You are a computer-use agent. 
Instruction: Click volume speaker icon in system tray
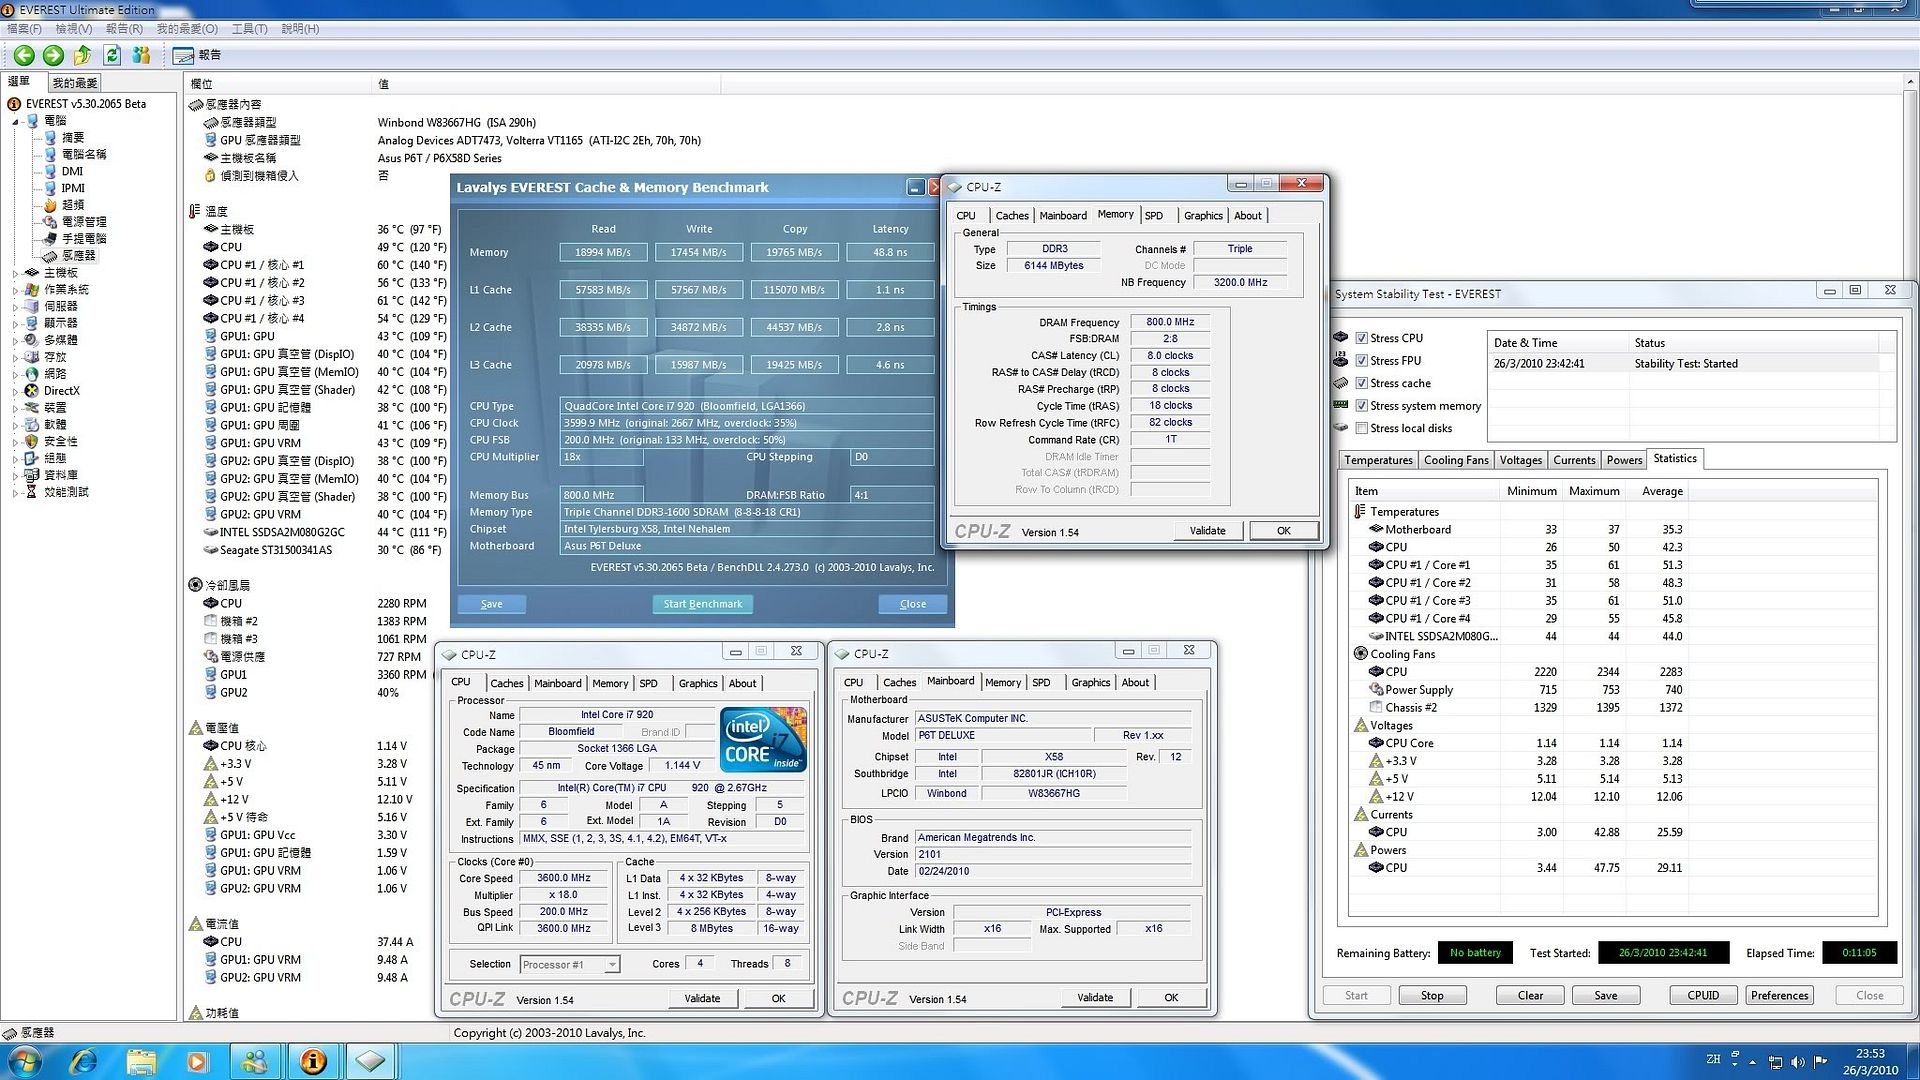coord(1797,1062)
